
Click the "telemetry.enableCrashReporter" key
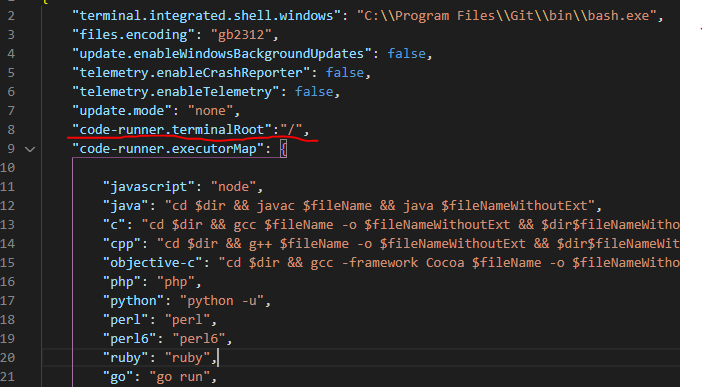pyautogui.click(x=191, y=73)
